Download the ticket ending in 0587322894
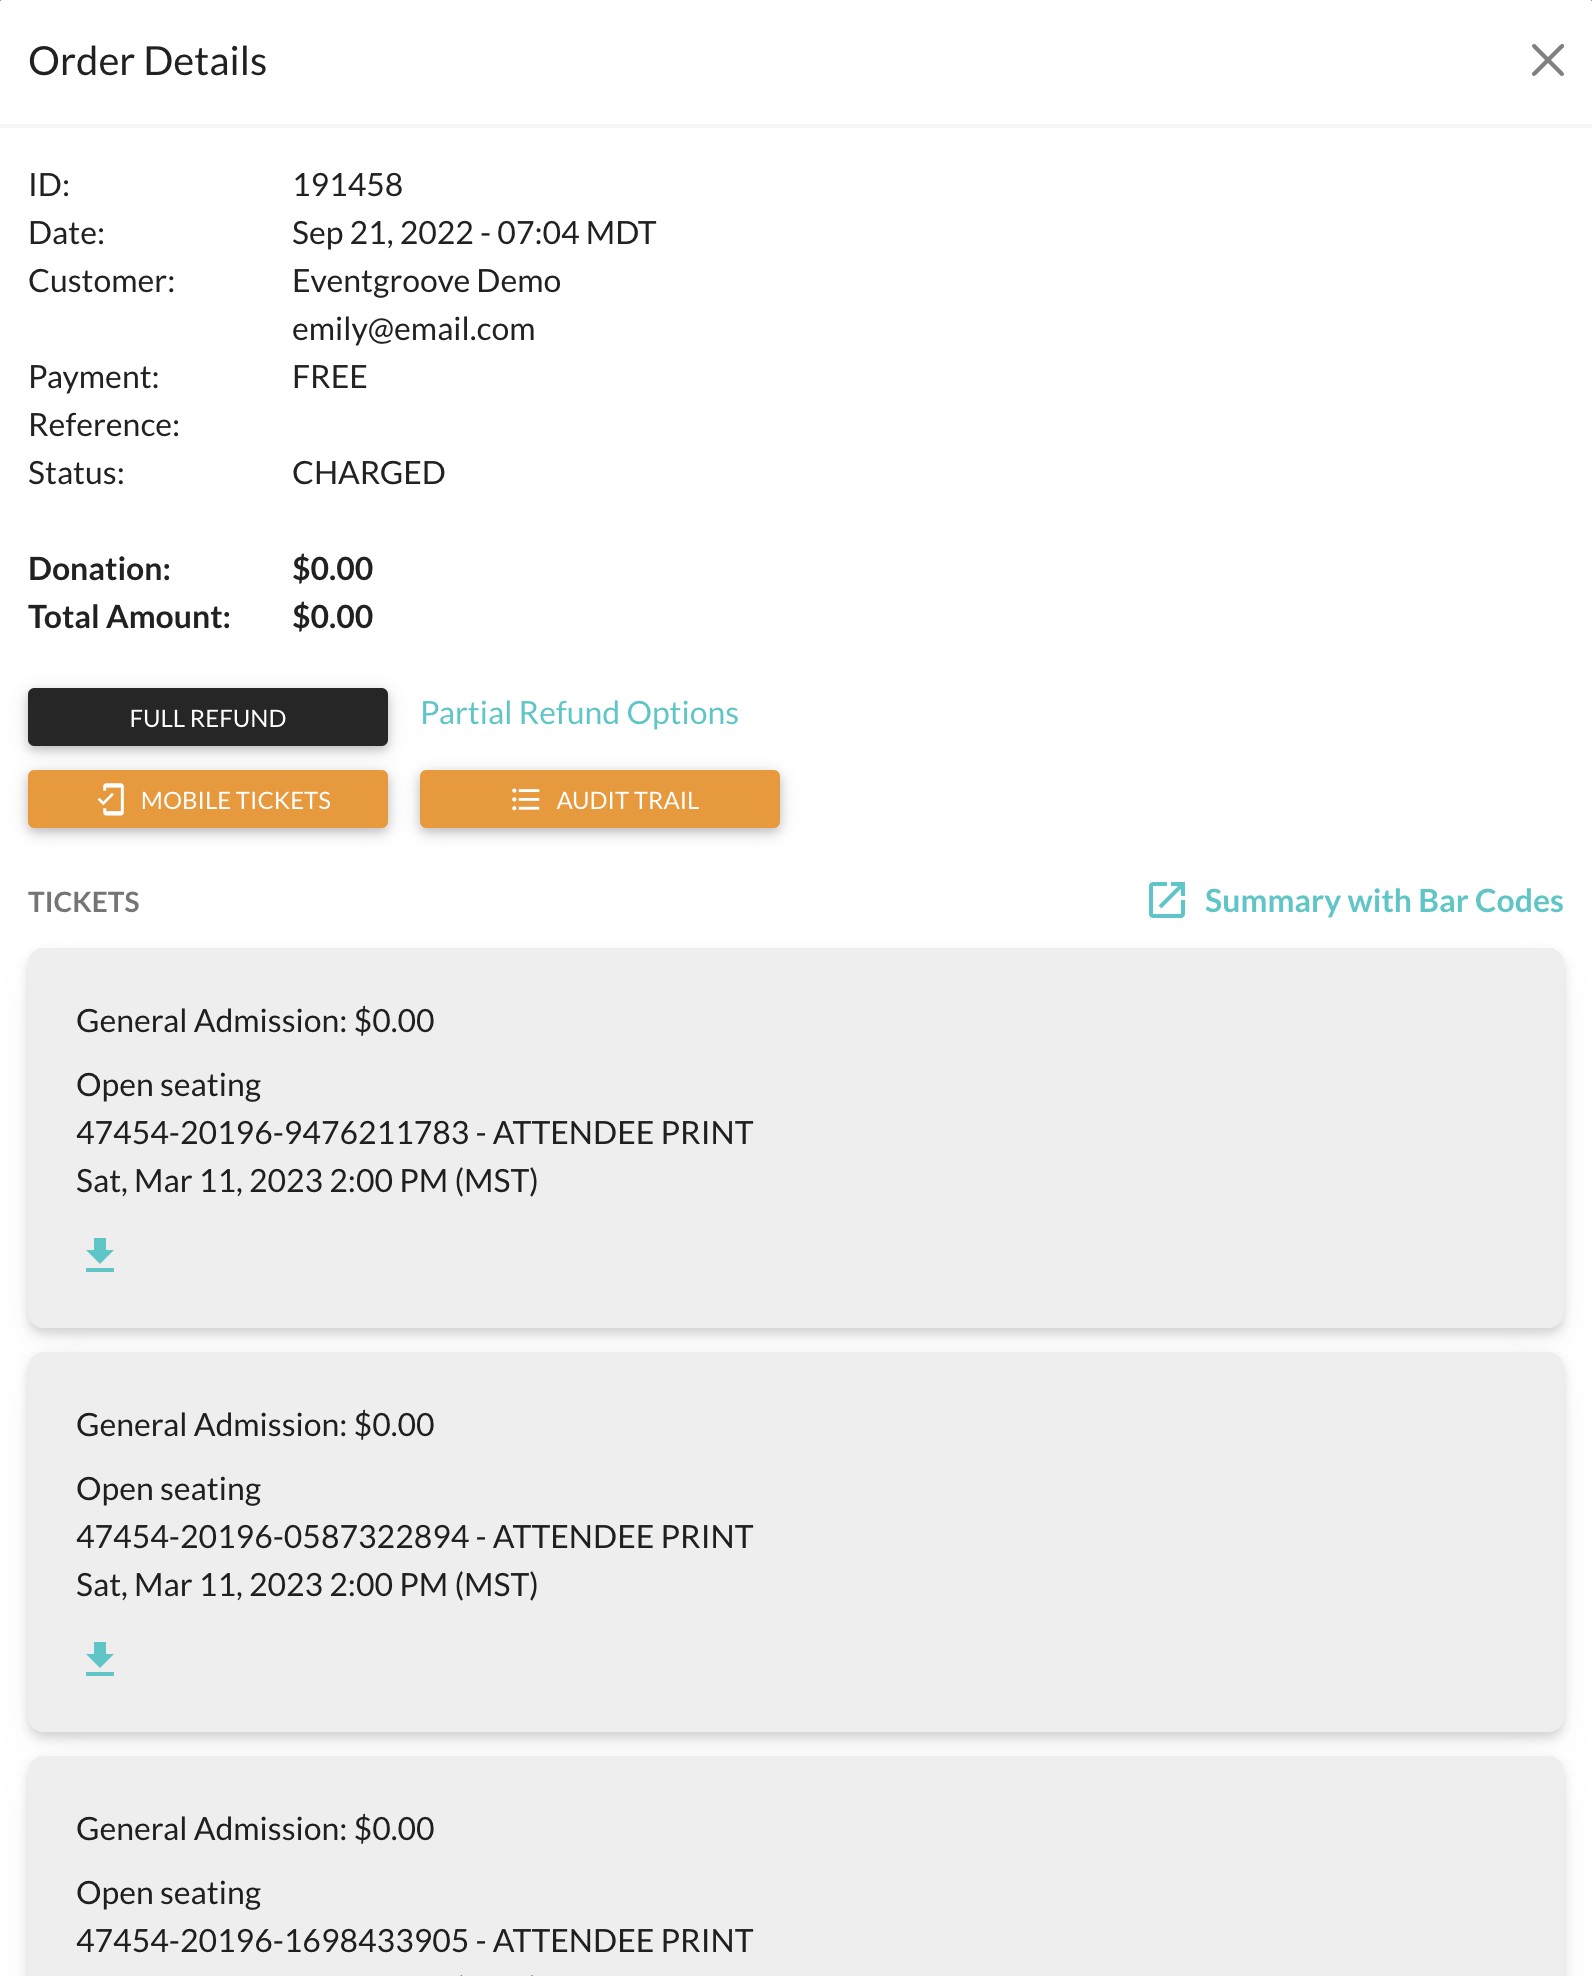This screenshot has height=1976, width=1592. 100,1659
